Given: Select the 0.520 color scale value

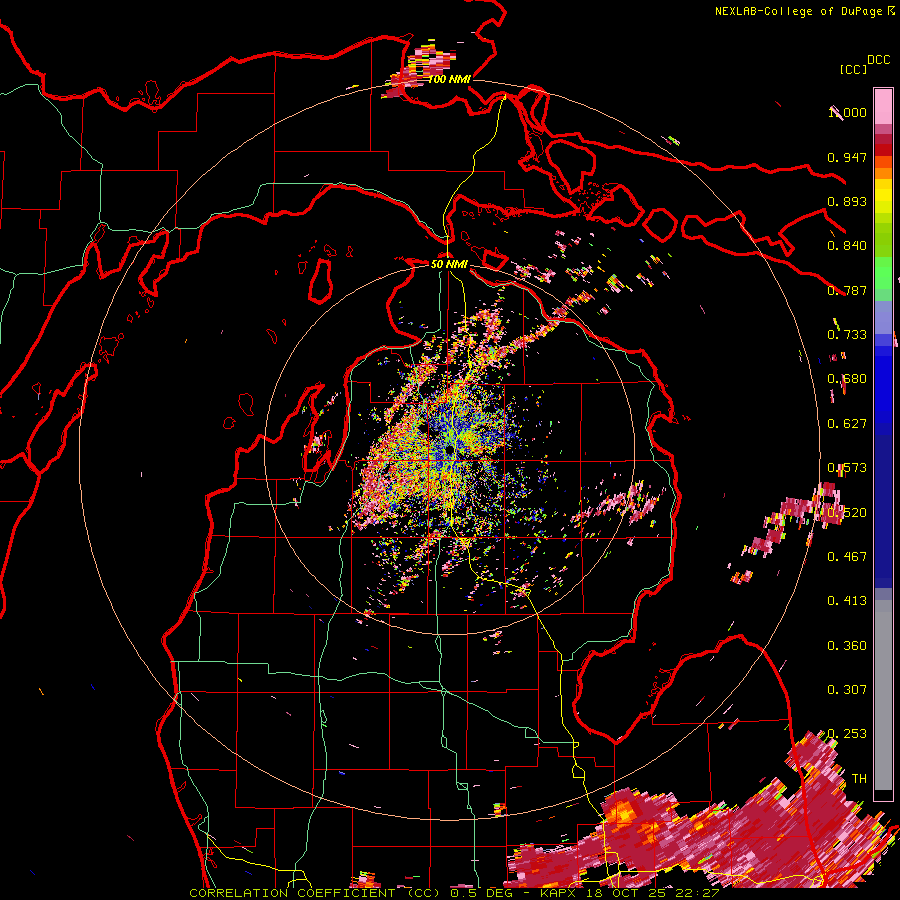Looking at the screenshot, I should point(847,513).
